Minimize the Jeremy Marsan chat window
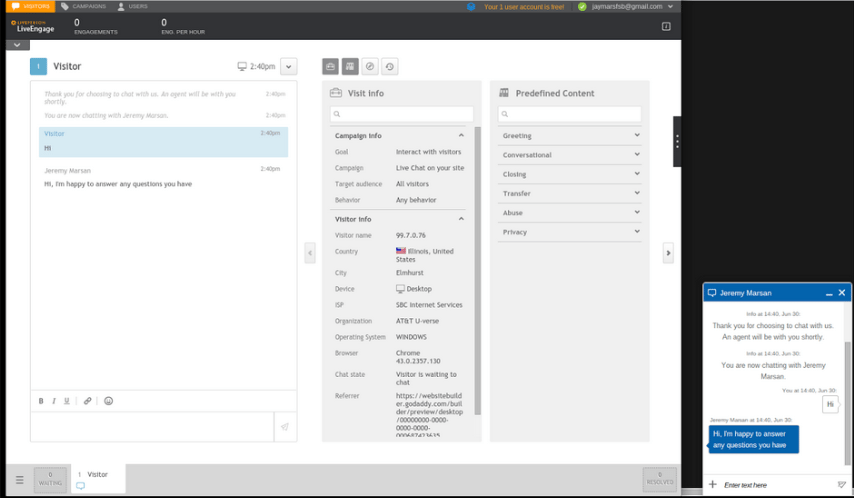 [x=829, y=294]
